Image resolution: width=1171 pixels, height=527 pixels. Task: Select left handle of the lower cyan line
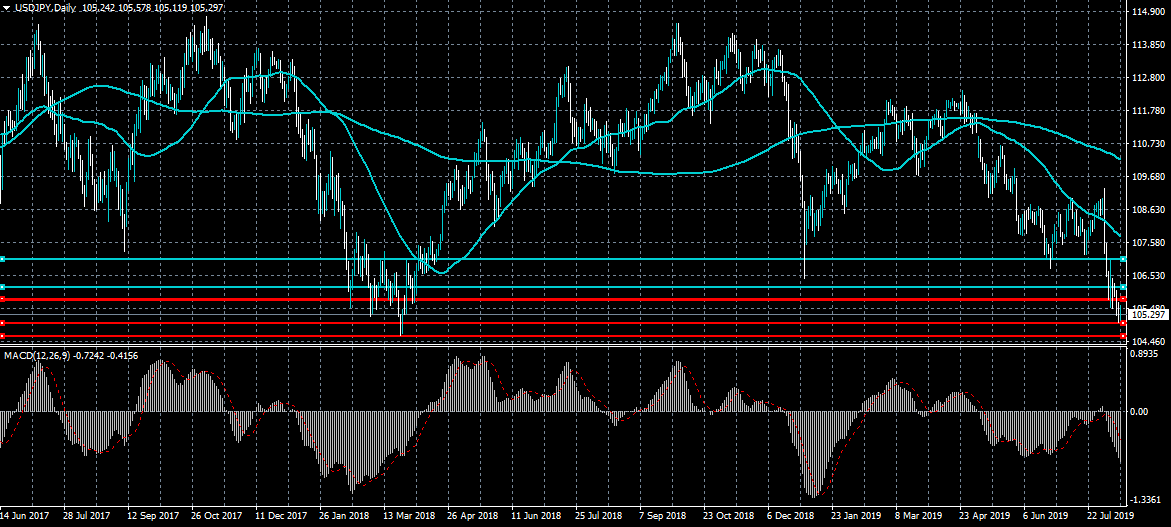pos(3,287)
